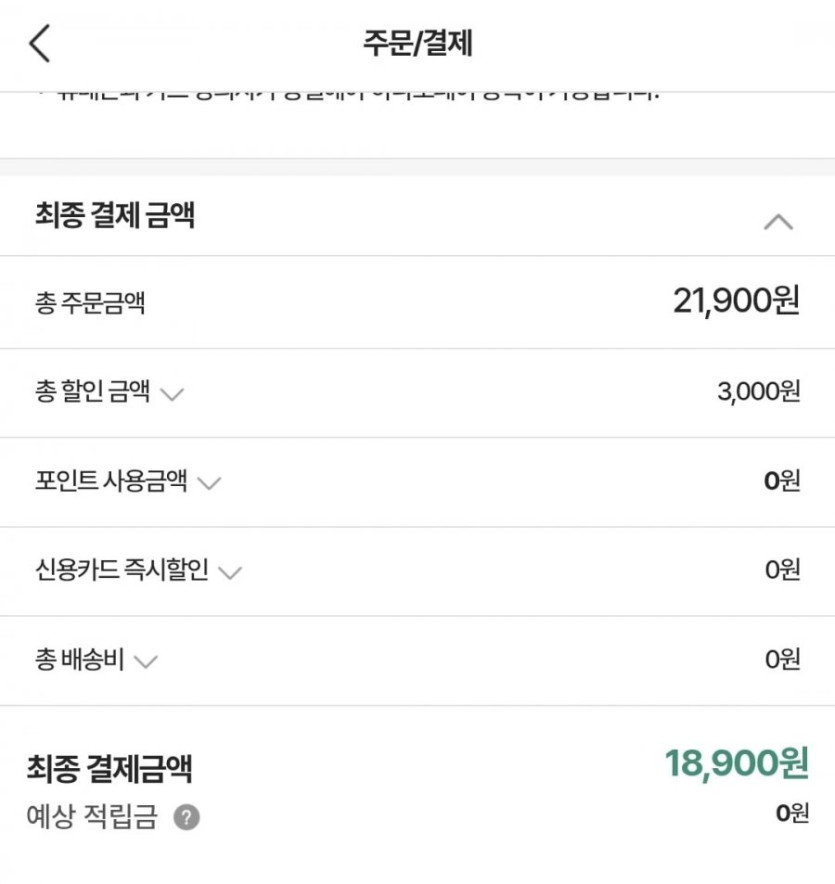
Task: Click the 신용카드 즉시할인 label text
Action: pyautogui.click(x=121, y=571)
